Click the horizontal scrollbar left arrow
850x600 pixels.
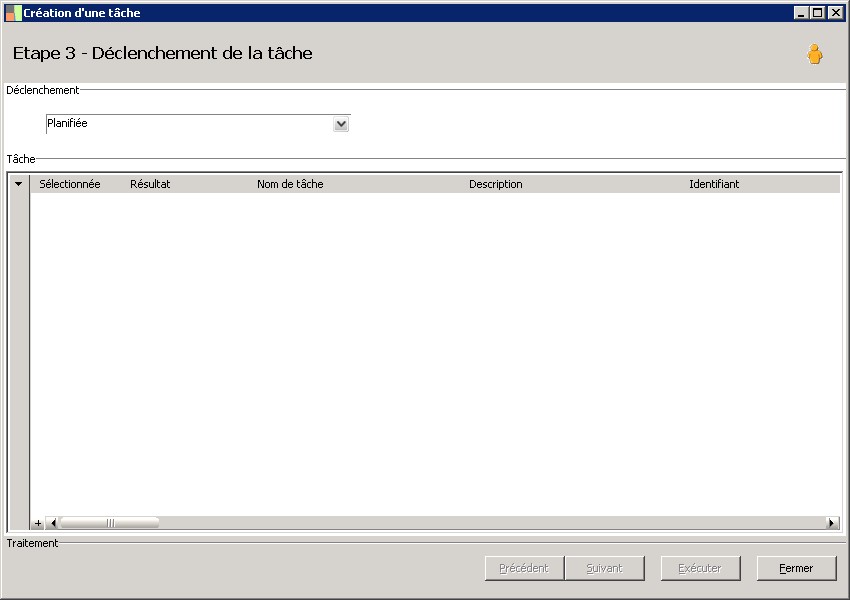point(53,523)
